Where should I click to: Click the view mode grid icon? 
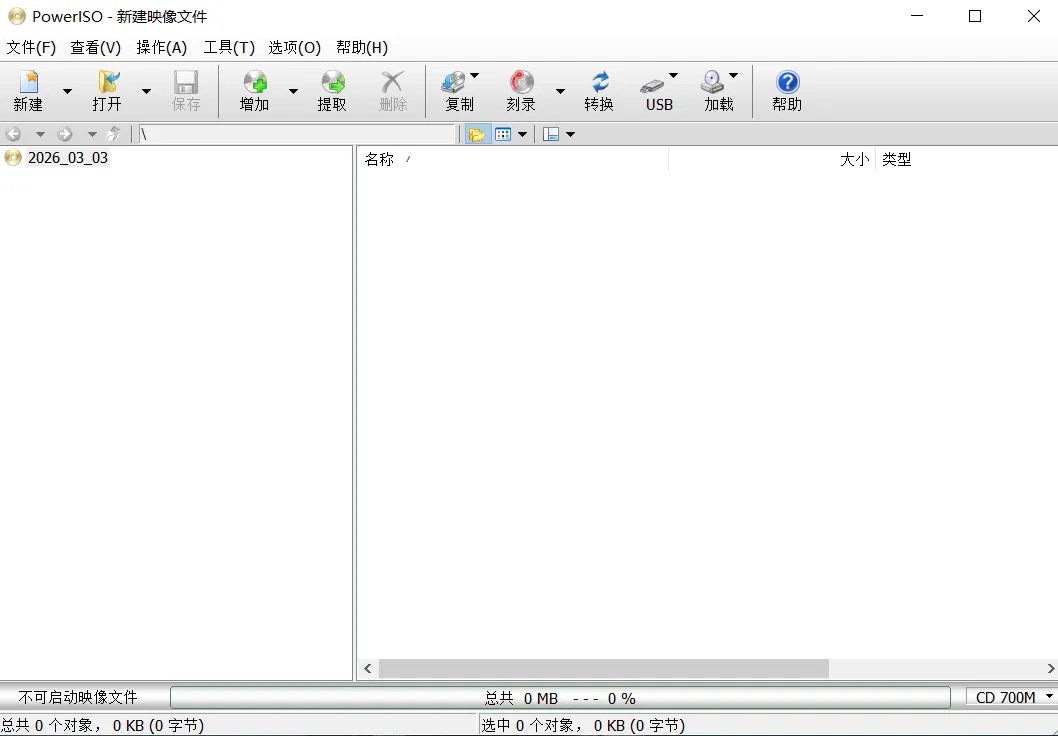(x=503, y=134)
